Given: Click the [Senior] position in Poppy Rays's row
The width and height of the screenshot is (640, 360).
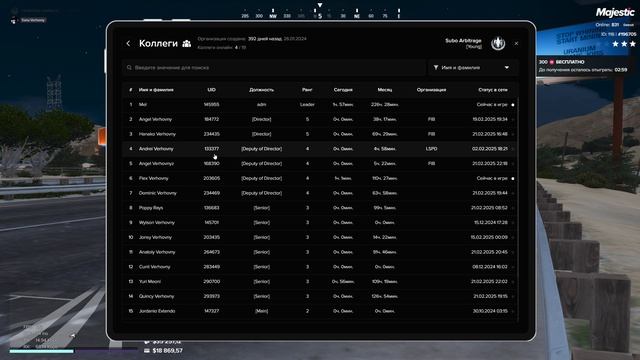Looking at the screenshot, I should click(261, 208).
